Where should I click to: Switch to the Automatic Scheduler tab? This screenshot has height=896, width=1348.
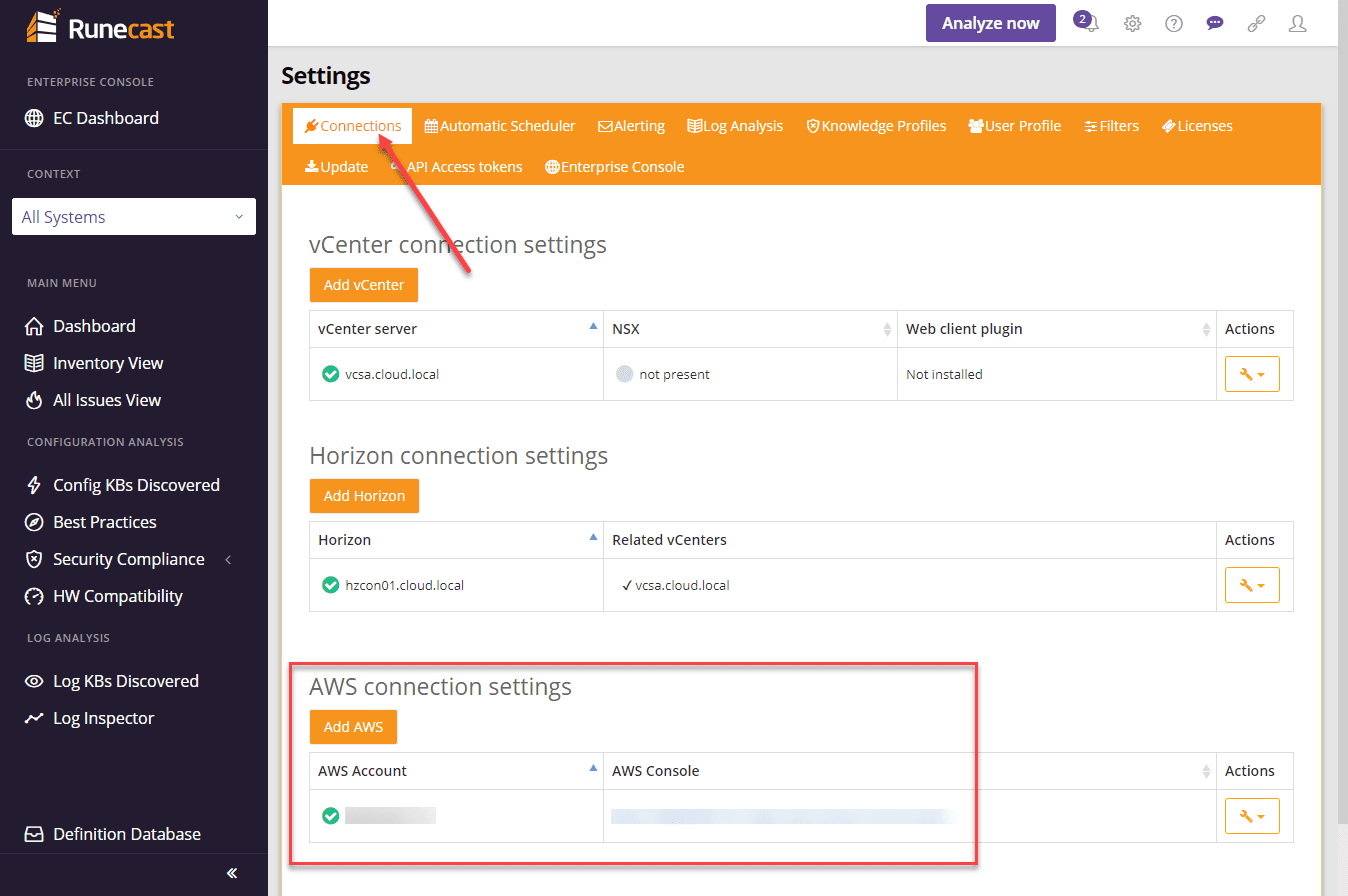coord(499,125)
